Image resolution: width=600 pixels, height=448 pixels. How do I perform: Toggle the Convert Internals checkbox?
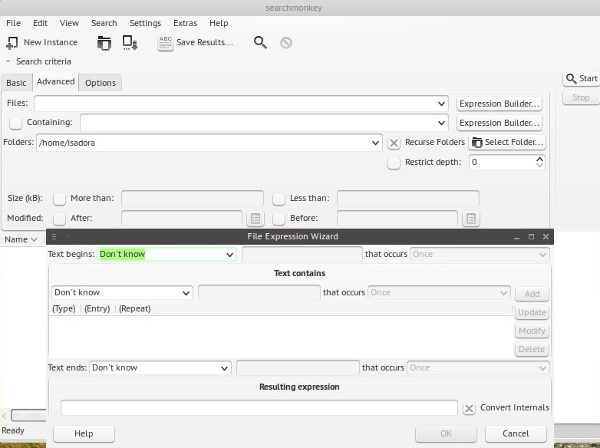click(x=469, y=409)
